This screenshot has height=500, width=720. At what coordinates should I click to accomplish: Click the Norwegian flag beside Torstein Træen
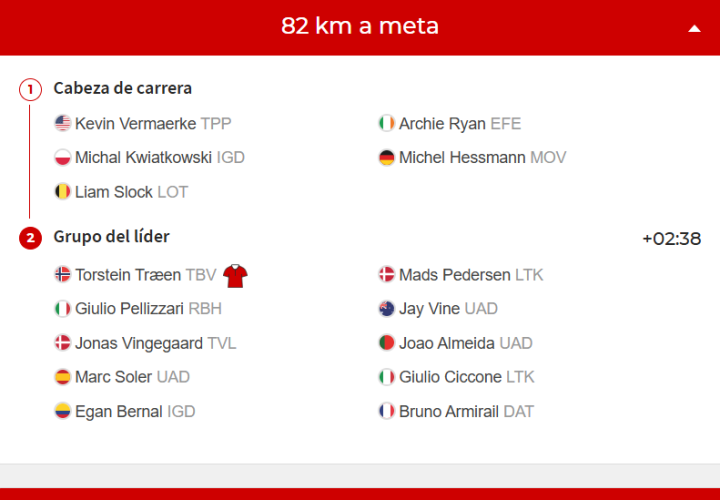tap(63, 275)
